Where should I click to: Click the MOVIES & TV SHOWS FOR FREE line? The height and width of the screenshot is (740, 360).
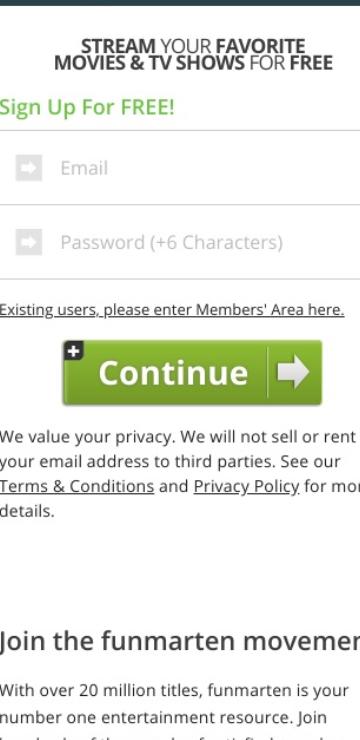tap(193, 63)
